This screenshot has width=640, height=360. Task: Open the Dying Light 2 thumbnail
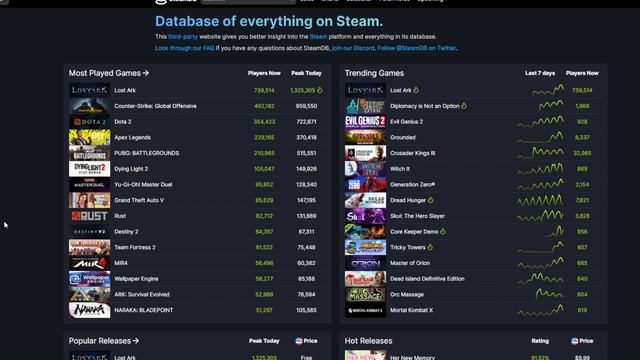[x=89, y=169]
